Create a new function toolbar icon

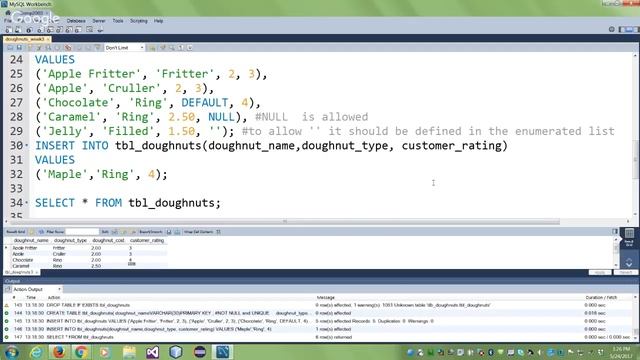point(78,30)
